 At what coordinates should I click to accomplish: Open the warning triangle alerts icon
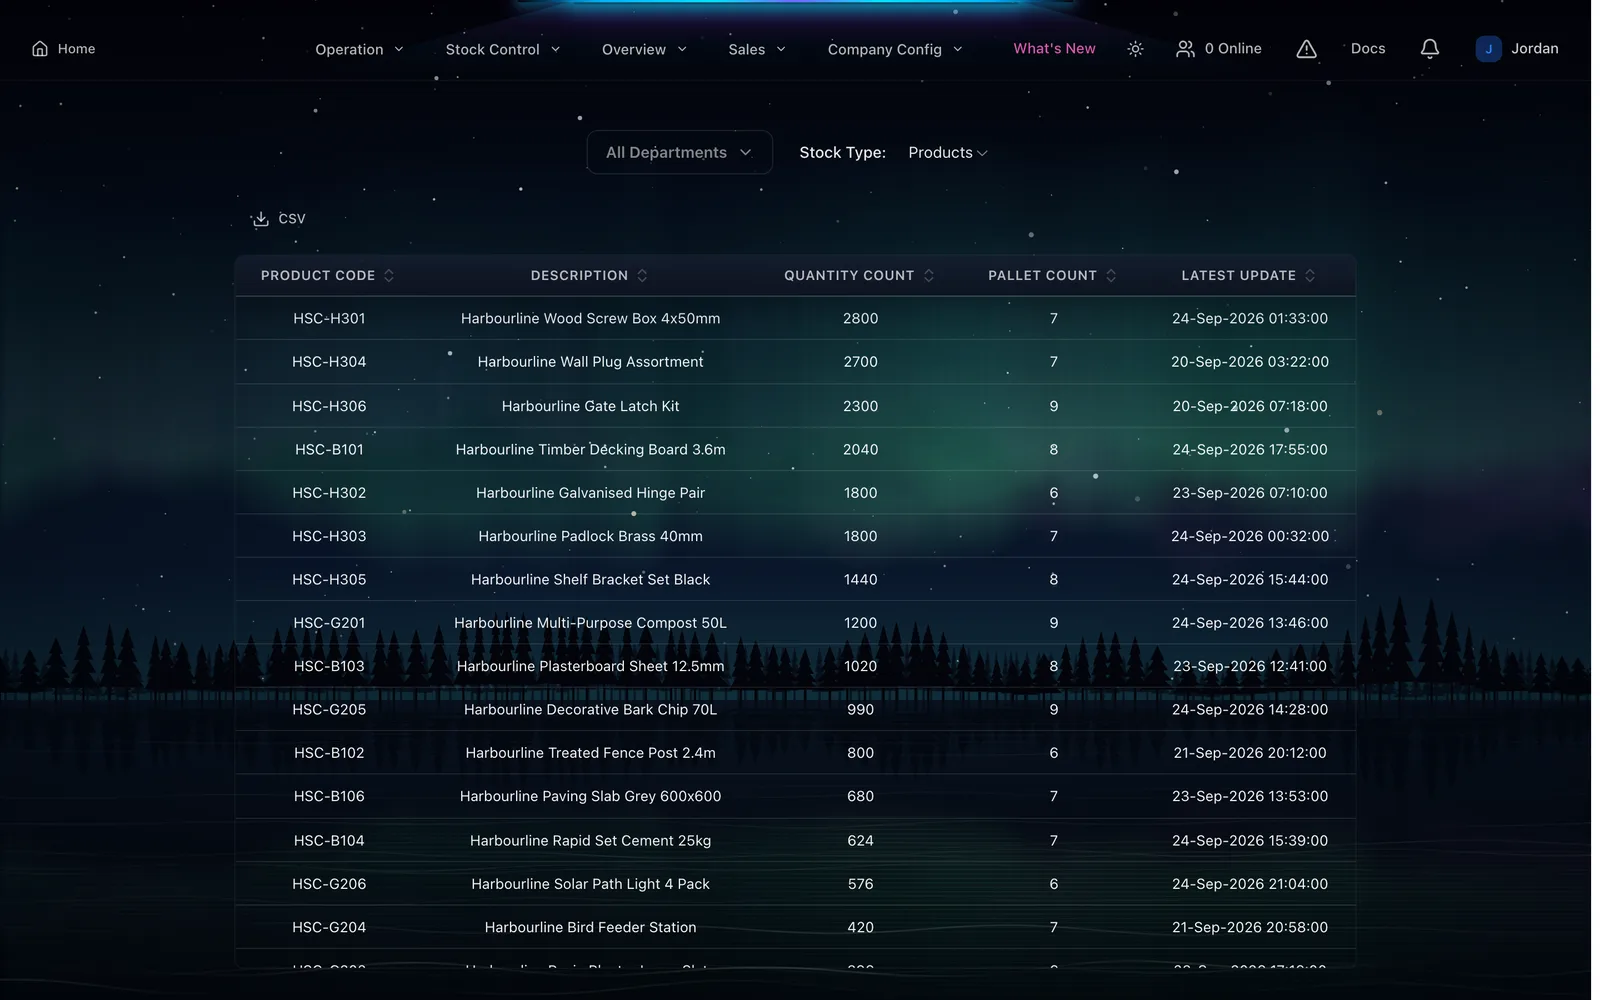pyautogui.click(x=1306, y=49)
